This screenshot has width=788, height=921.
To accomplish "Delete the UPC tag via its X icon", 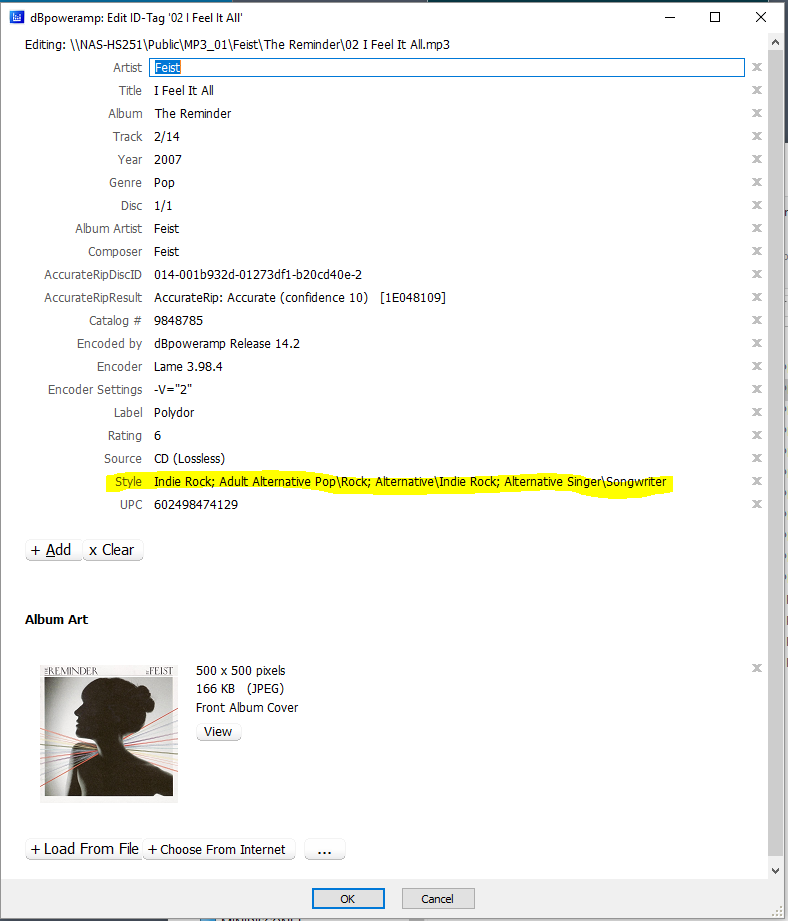I will pos(757,504).
